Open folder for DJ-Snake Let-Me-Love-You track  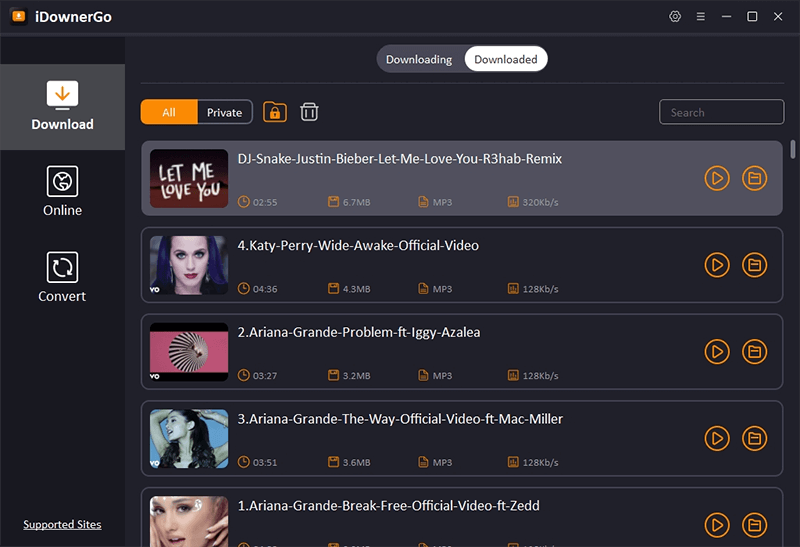pyautogui.click(x=754, y=178)
